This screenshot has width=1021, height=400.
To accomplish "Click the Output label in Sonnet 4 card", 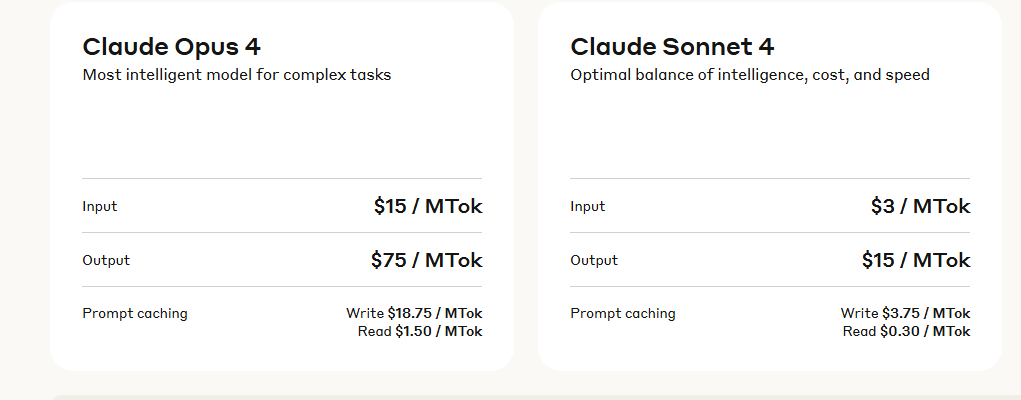I will (x=594, y=261).
